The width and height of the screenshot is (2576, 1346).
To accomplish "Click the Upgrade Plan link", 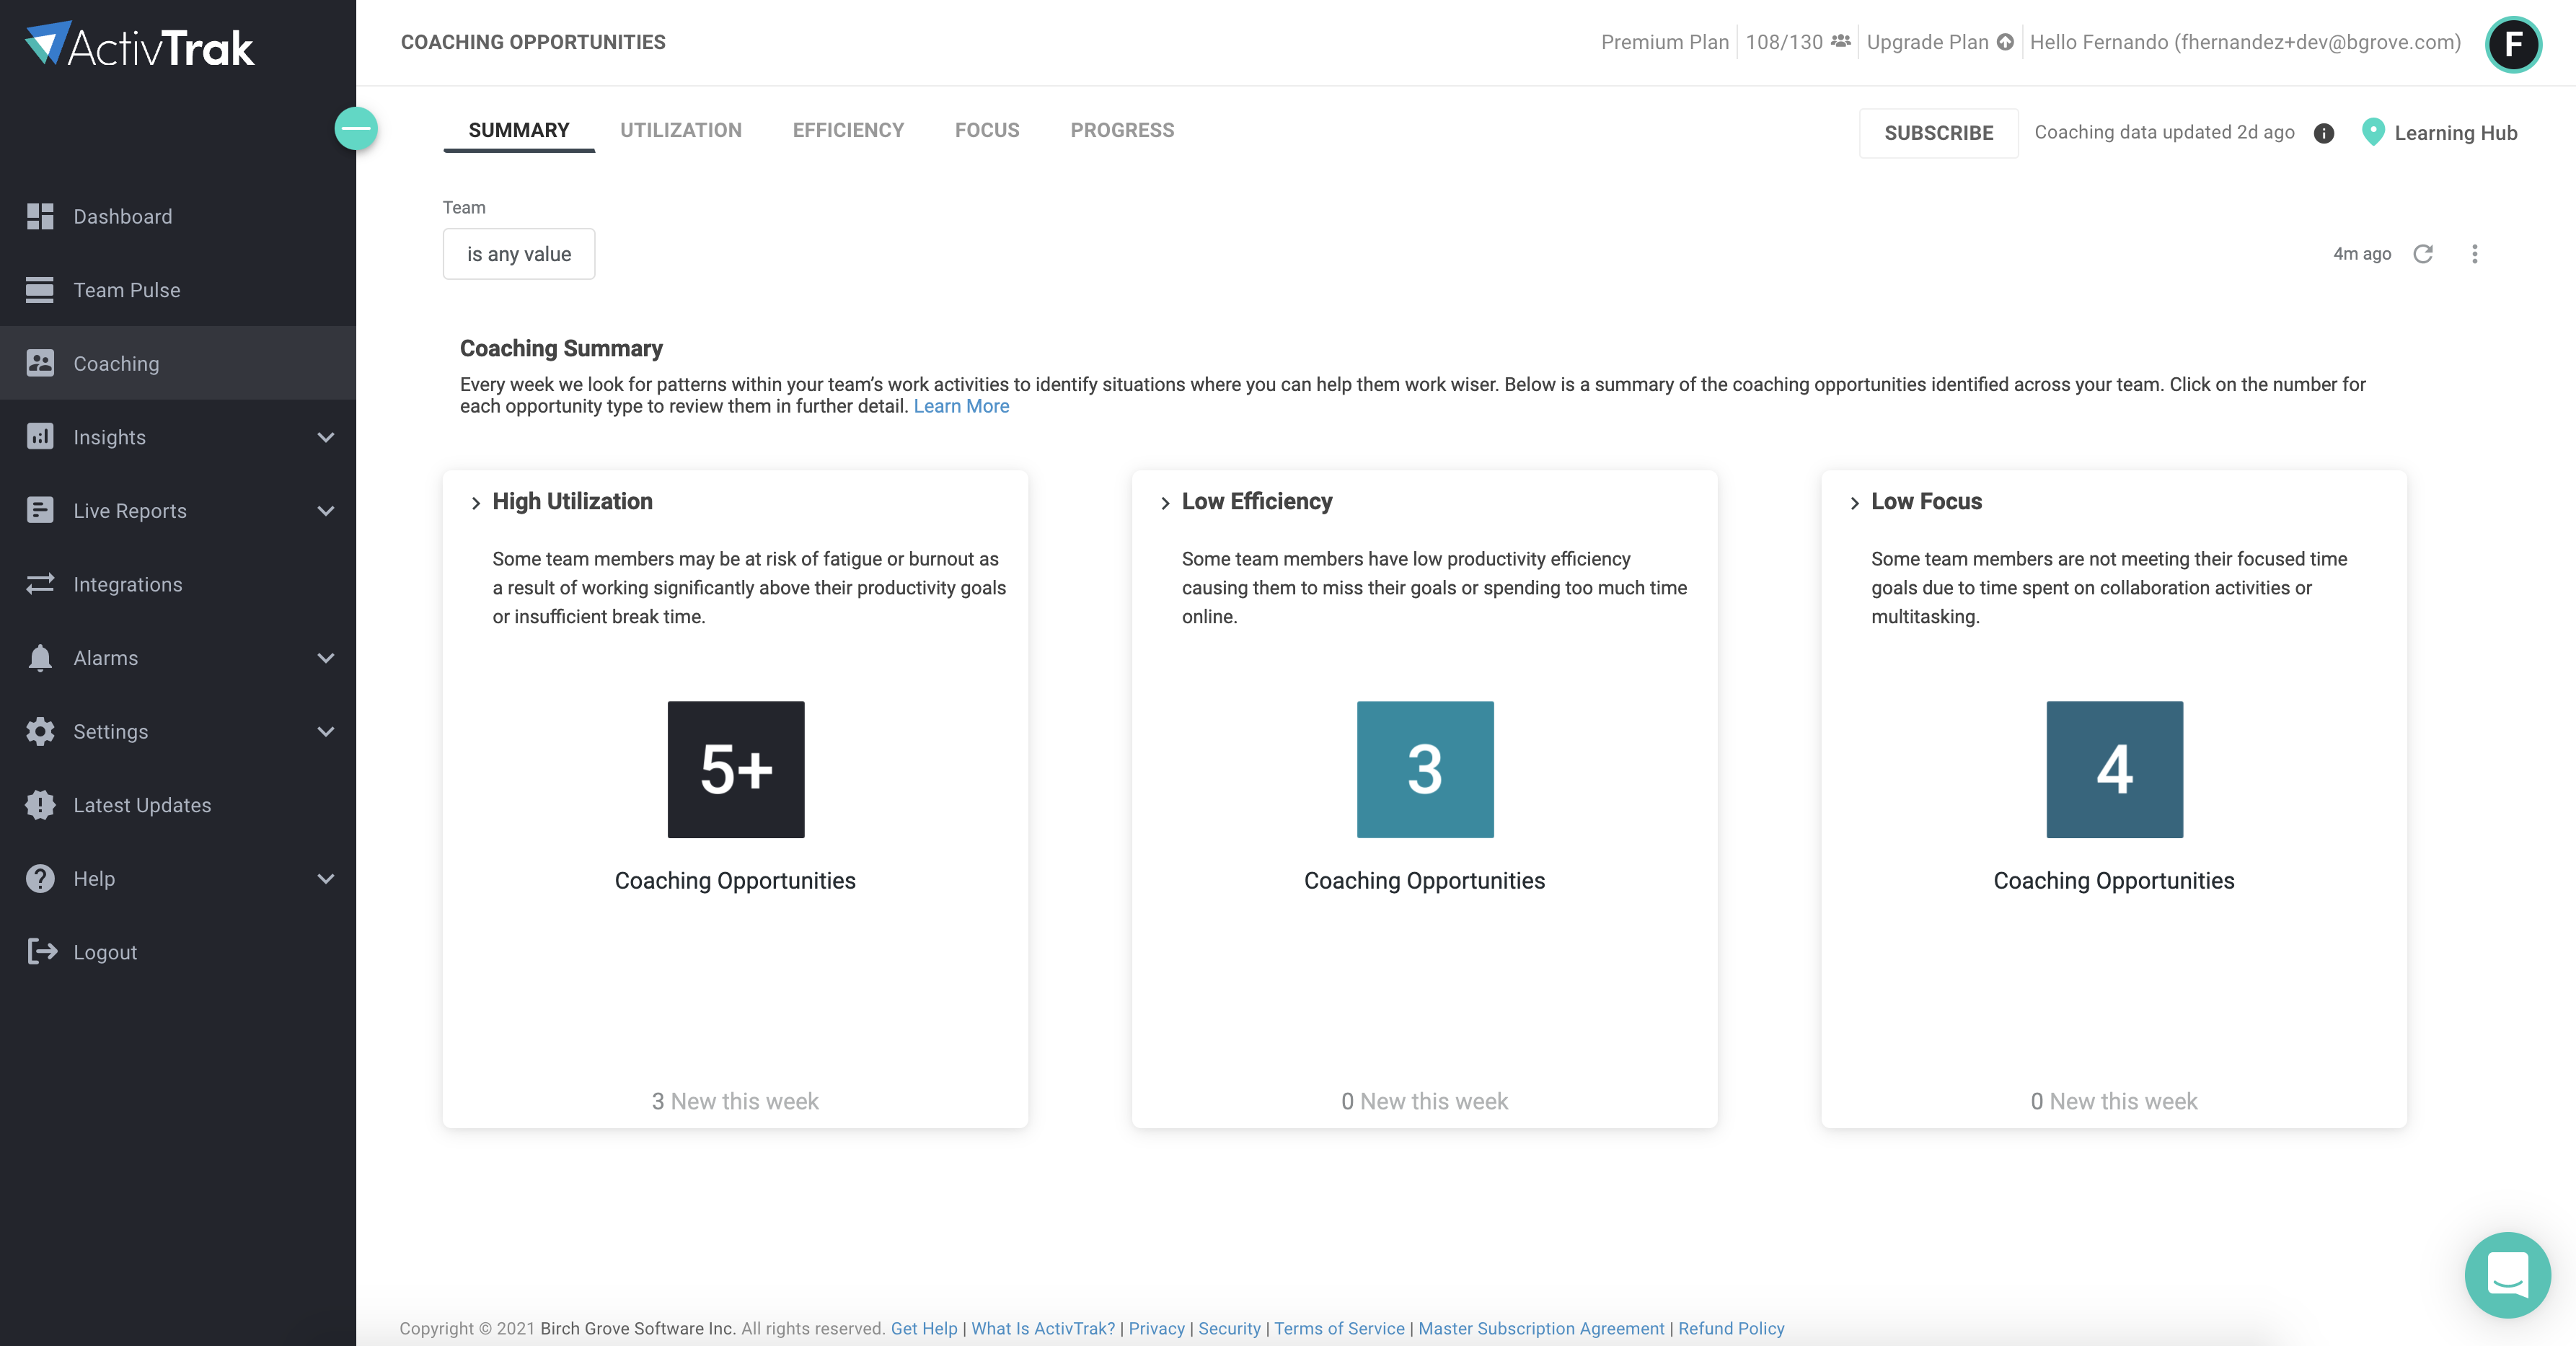I will [x=1927, y=42].
